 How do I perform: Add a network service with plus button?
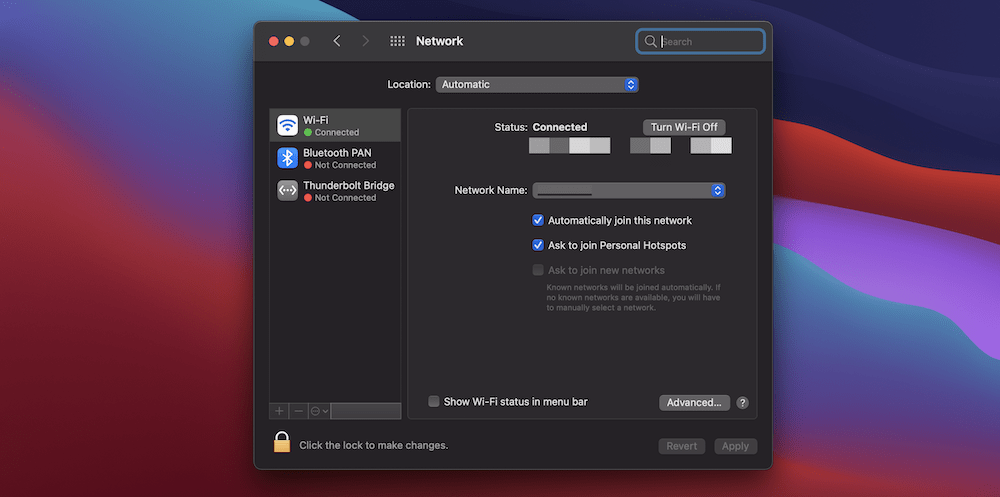[x=279, y=411]
